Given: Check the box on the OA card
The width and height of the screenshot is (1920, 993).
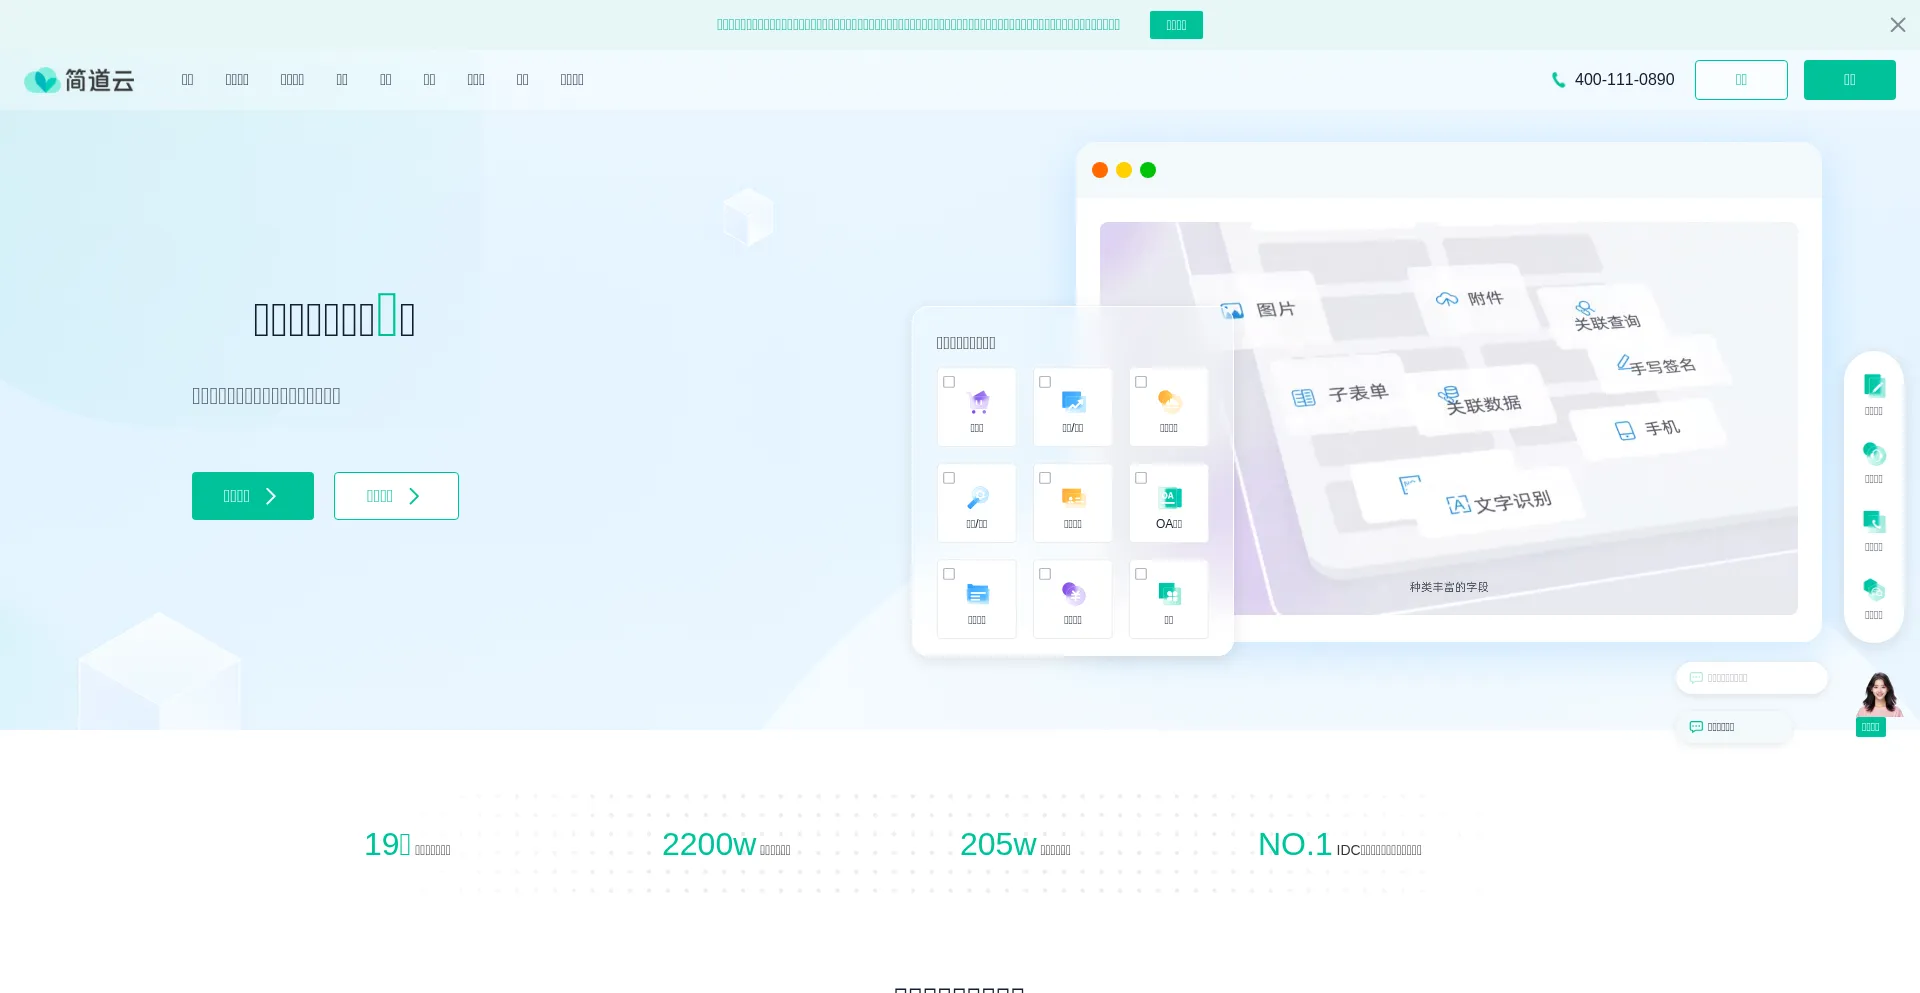Looking at the screenshot, I should tap(1141, 478).
